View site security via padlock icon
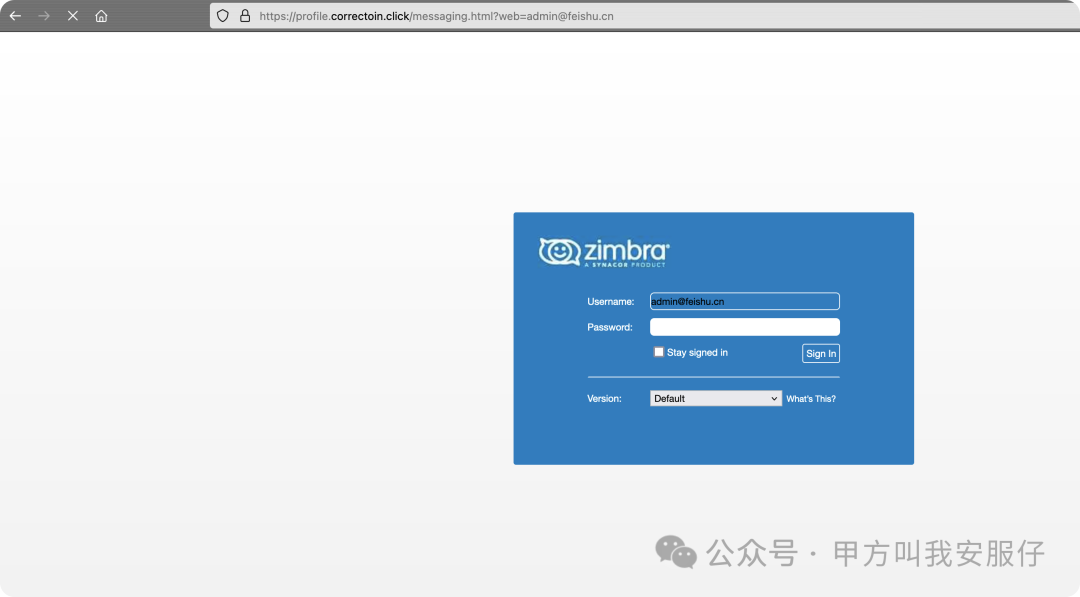 tap(245, 16)
